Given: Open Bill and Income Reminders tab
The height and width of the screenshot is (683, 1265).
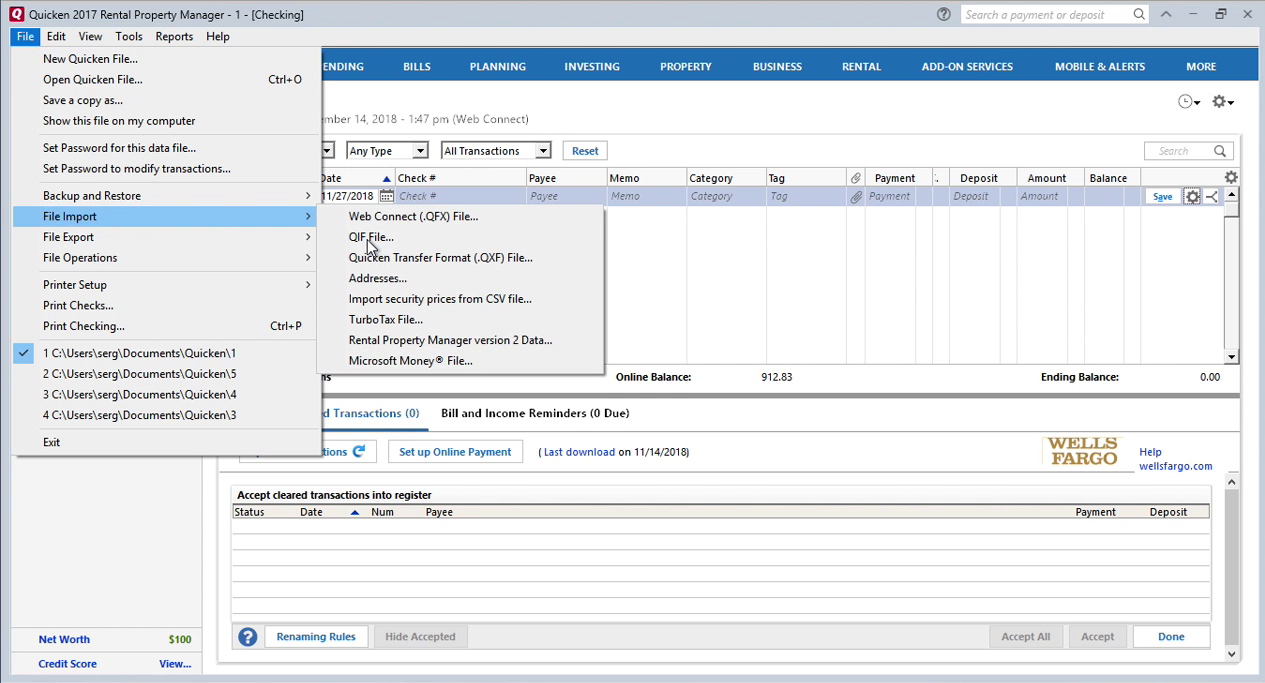Looking at the screenshot, I should [535, 413].
